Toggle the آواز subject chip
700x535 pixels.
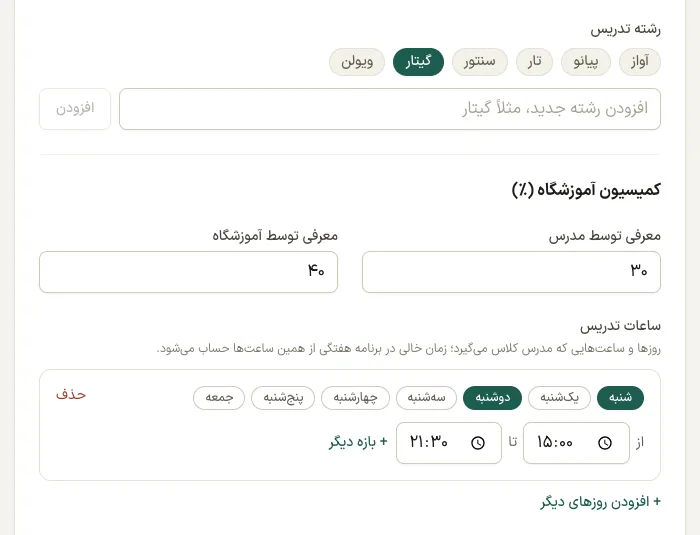click(x=640, y=62)
